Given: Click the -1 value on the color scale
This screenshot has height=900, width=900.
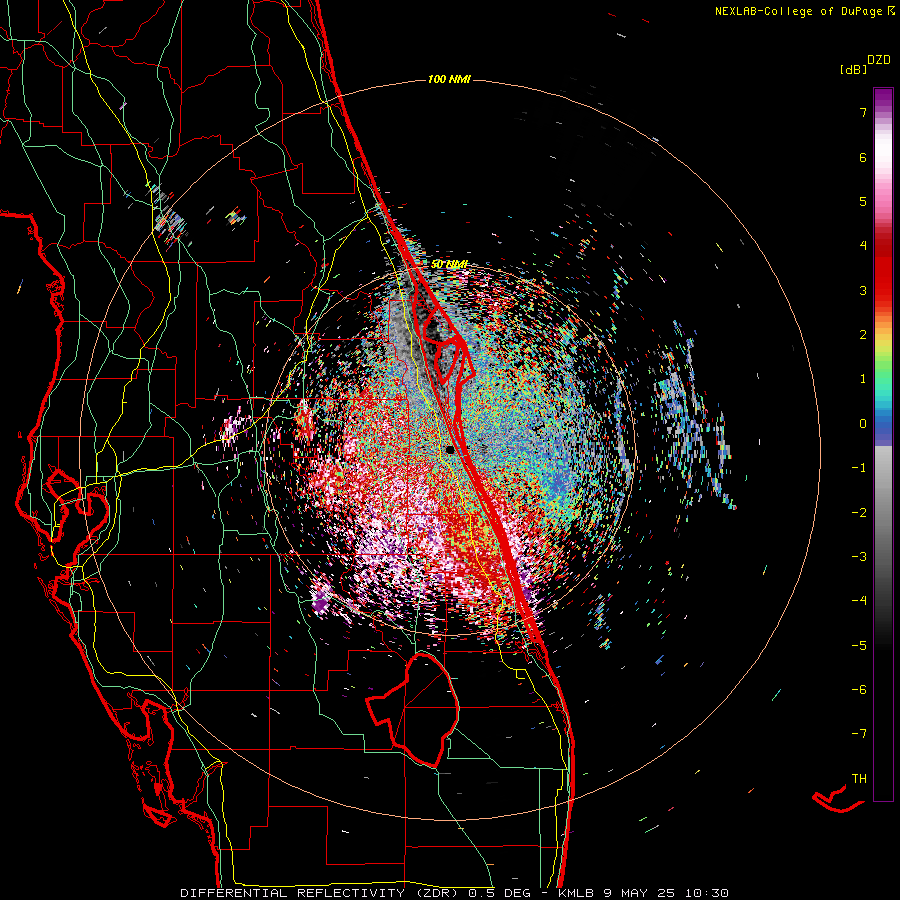Looking at the screenshot, I should 859,468.
